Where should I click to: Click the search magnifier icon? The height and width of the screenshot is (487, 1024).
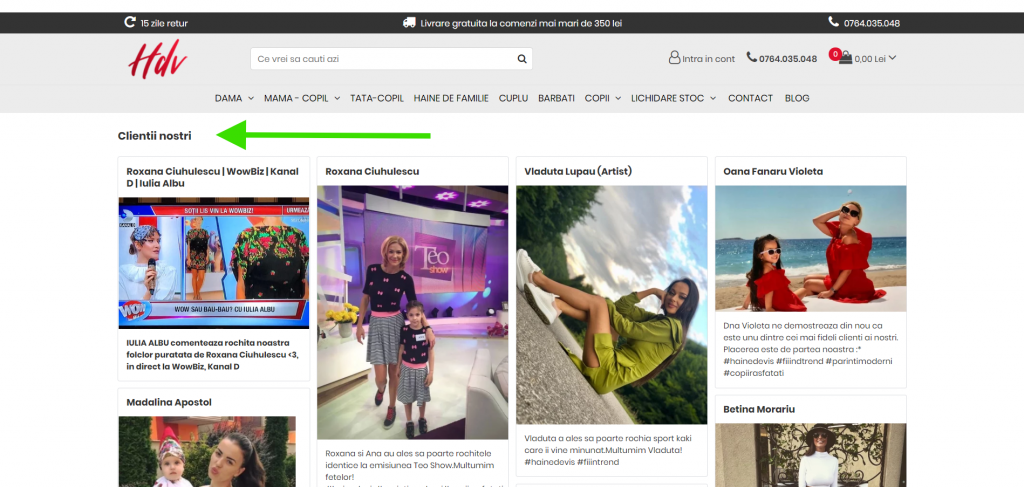(x=521, y=59)
